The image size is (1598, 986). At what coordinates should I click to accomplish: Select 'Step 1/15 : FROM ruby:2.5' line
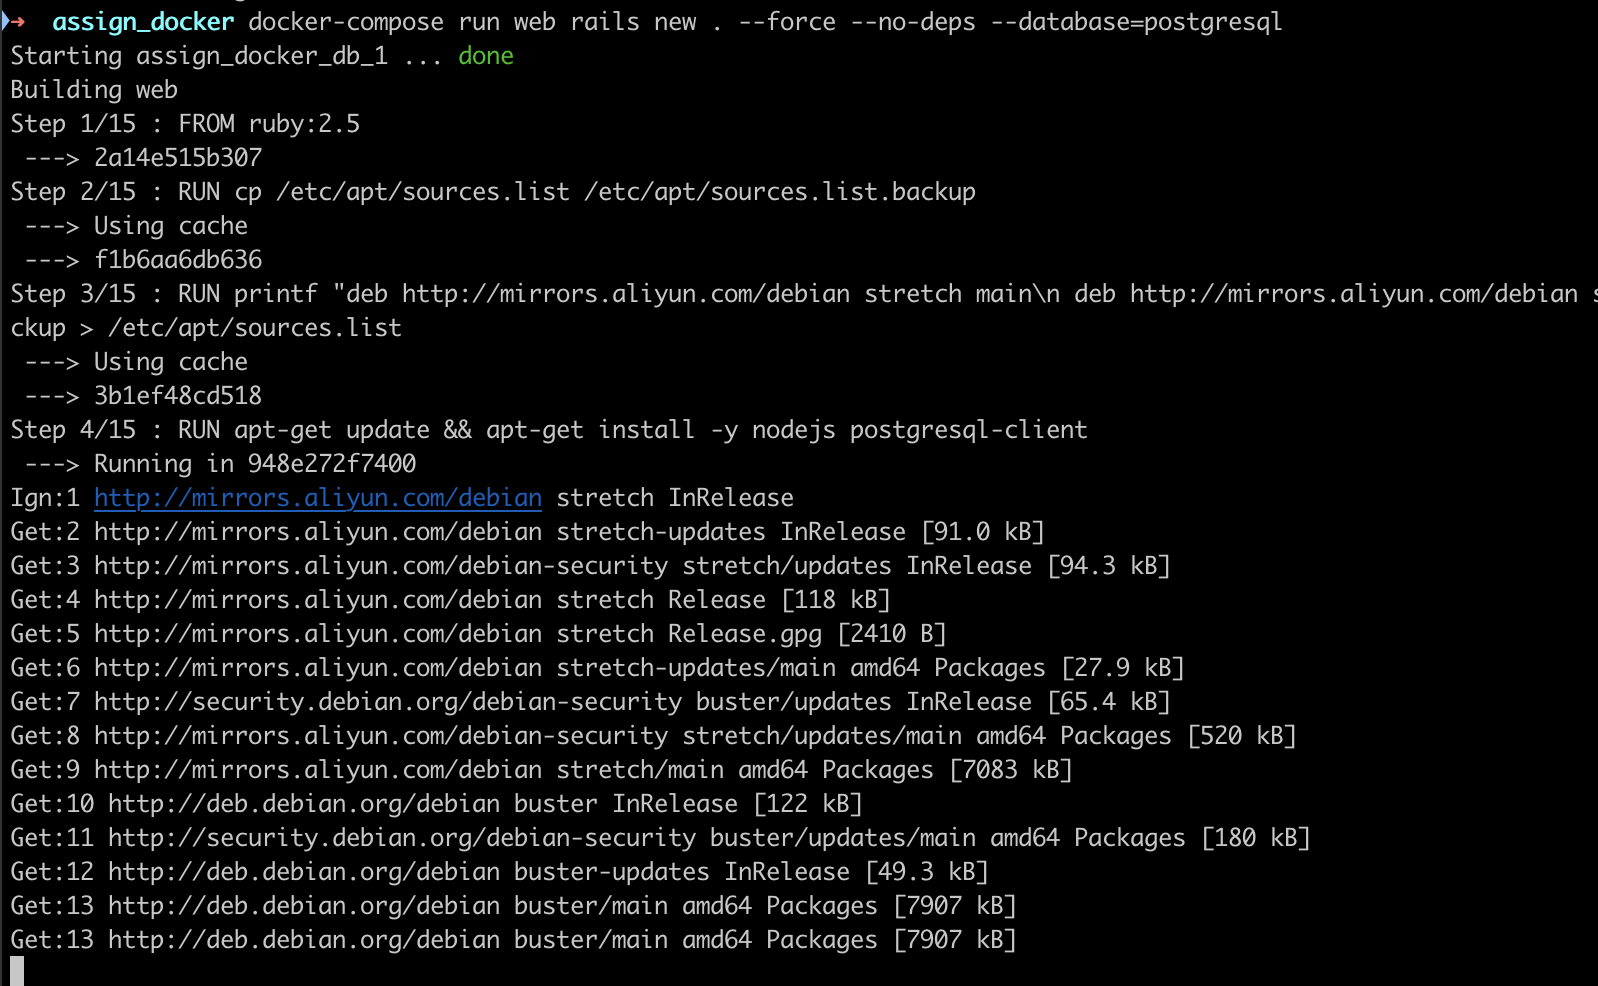click(x=185, y=124)
